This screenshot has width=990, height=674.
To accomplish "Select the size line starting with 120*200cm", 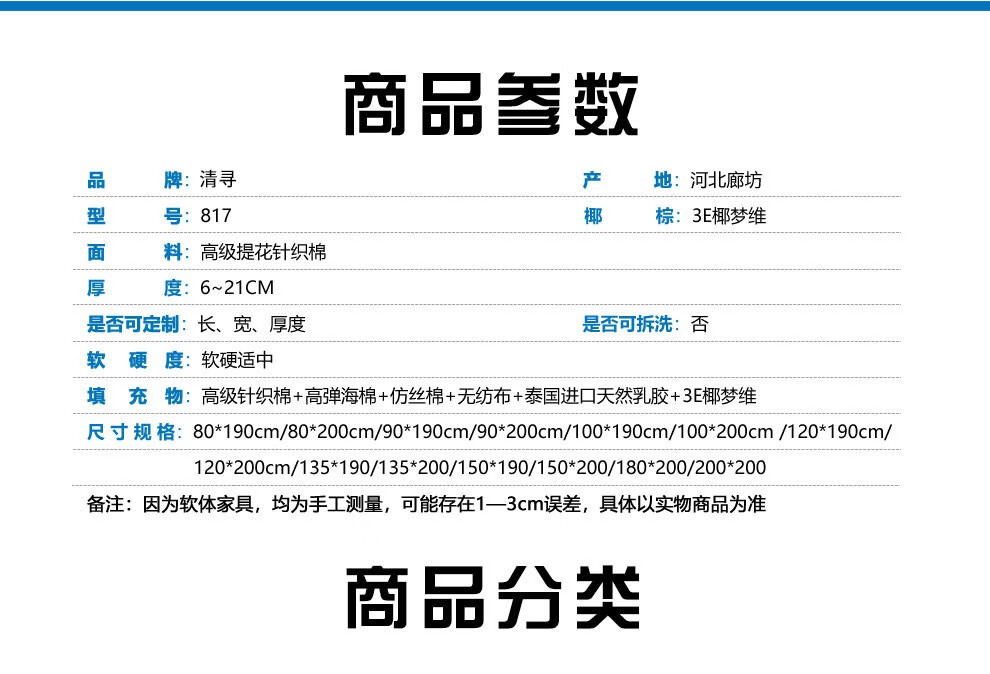I will (479, 468).
